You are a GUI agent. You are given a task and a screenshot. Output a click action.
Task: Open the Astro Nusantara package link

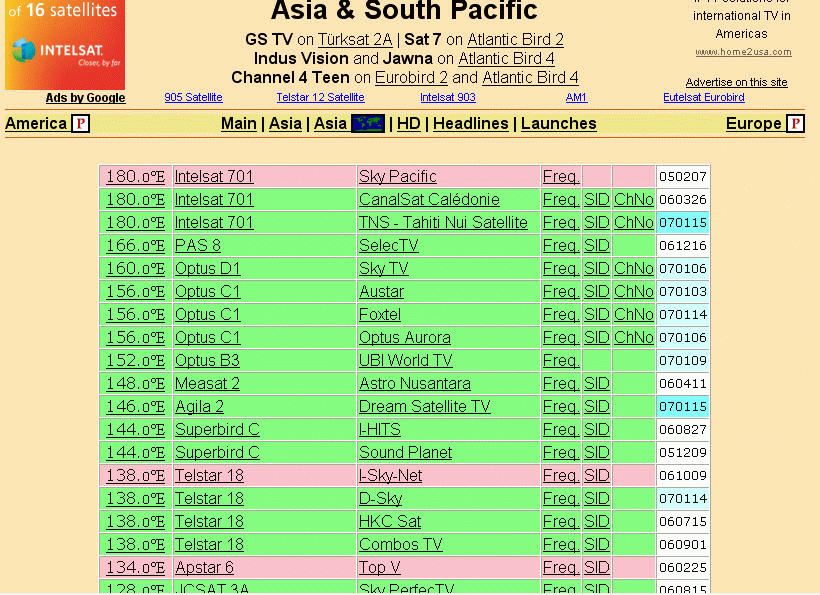pyautogui.click(x=415, y=384)
